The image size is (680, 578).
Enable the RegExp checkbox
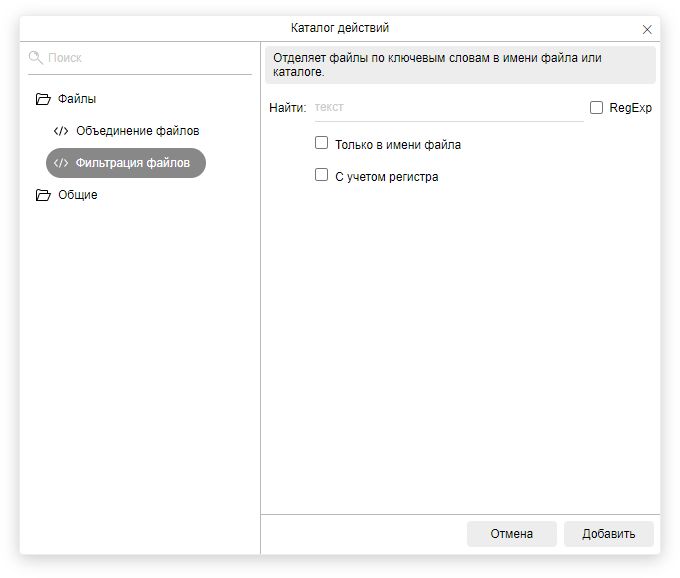click(597, 107)
